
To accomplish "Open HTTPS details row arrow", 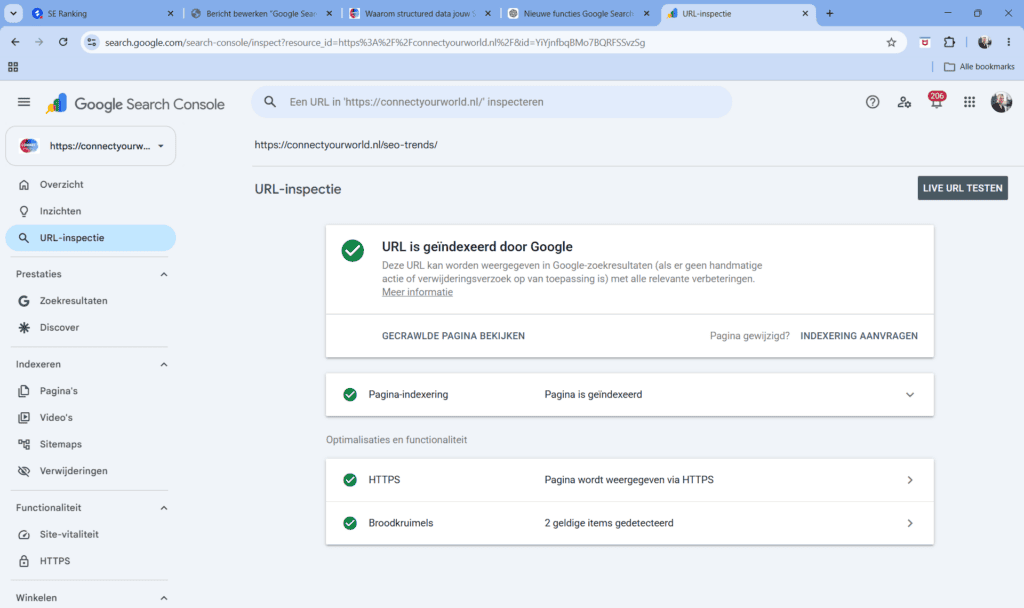I will [910, 480].
